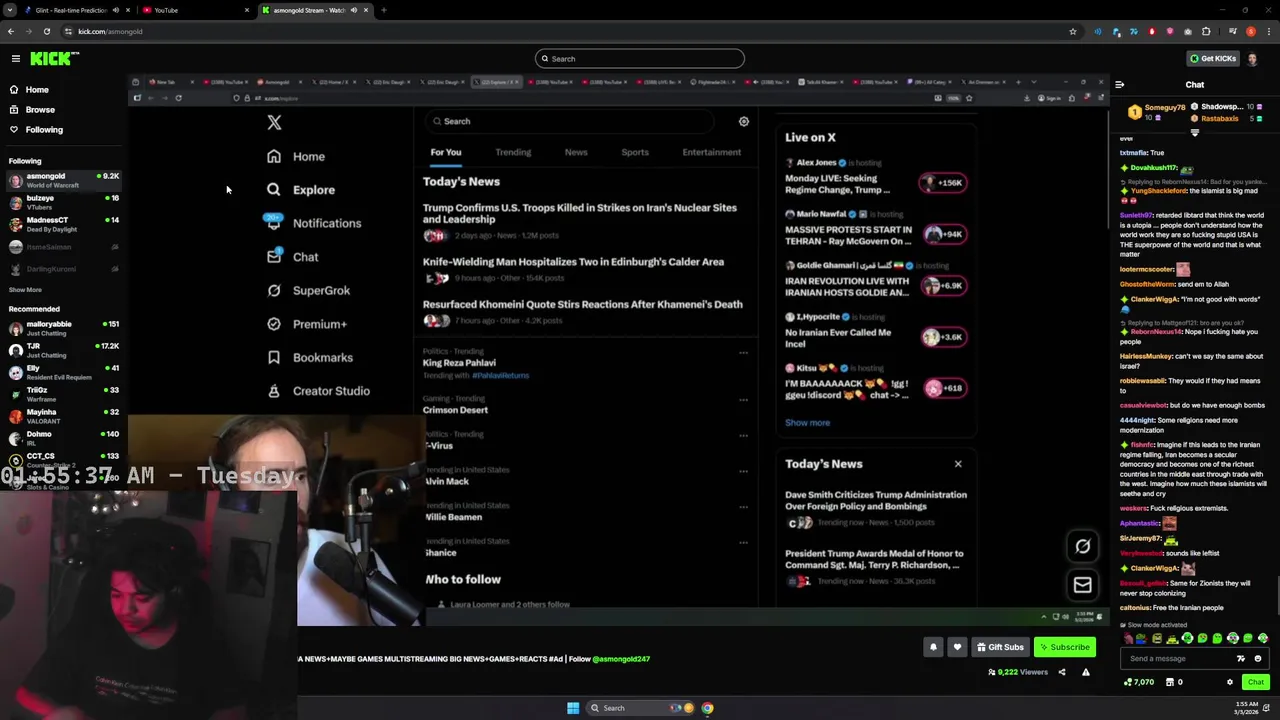Open more options for Crimson Desert trend
The height and width of the screenshot is (720, 1280).
pyautogui.click(x=743, y=400)
